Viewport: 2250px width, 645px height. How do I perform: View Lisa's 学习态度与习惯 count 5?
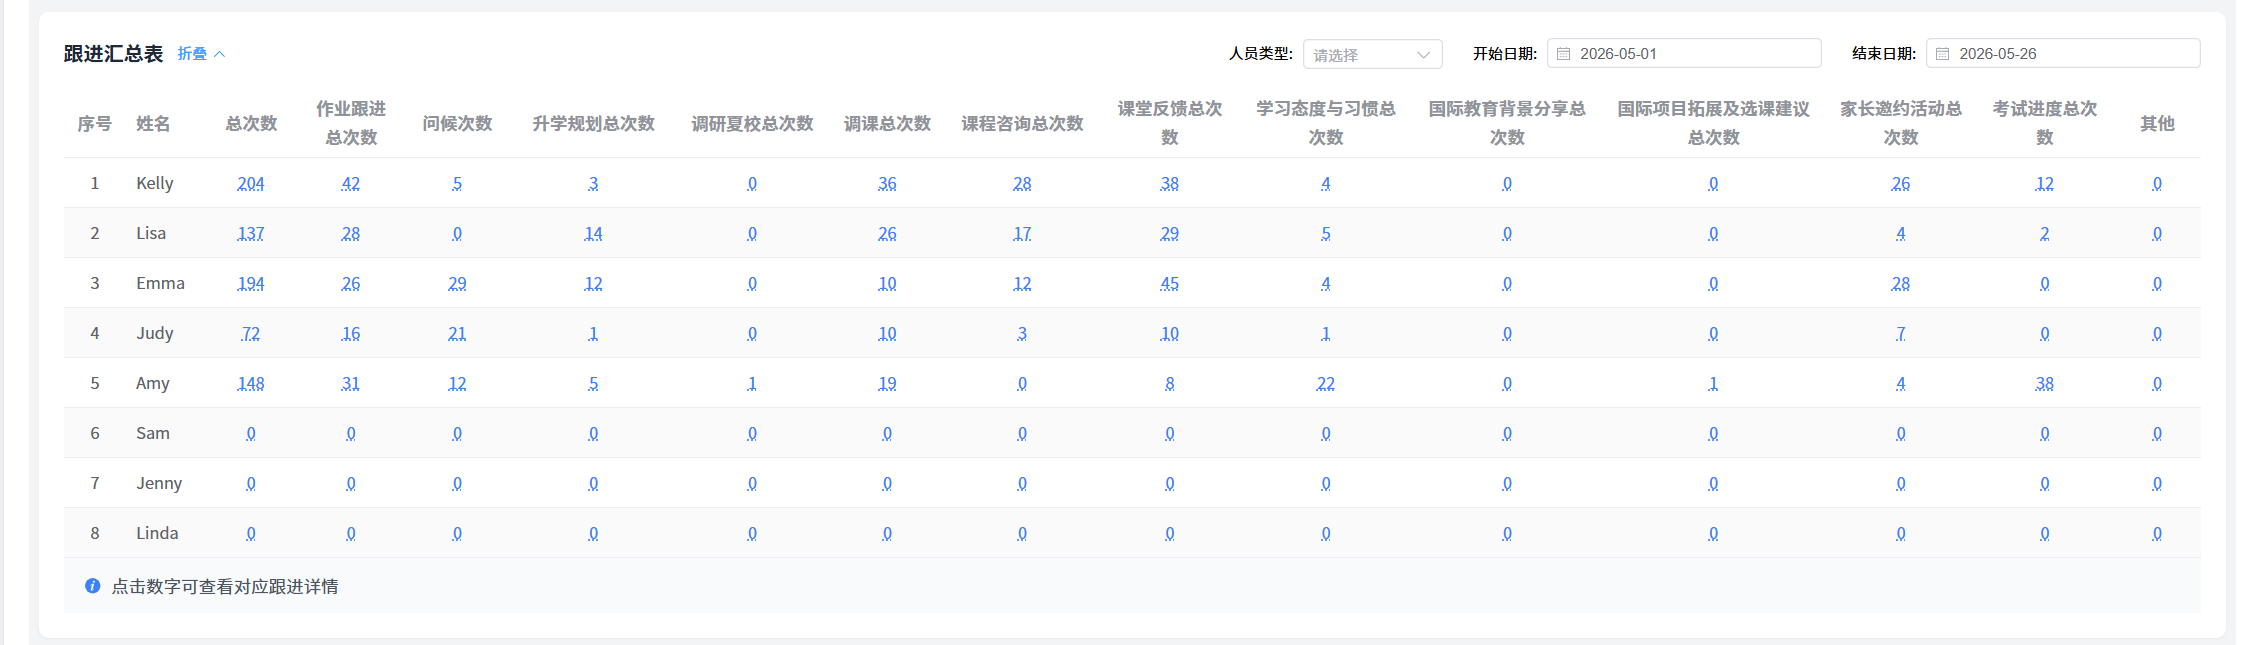(1326, 234)
